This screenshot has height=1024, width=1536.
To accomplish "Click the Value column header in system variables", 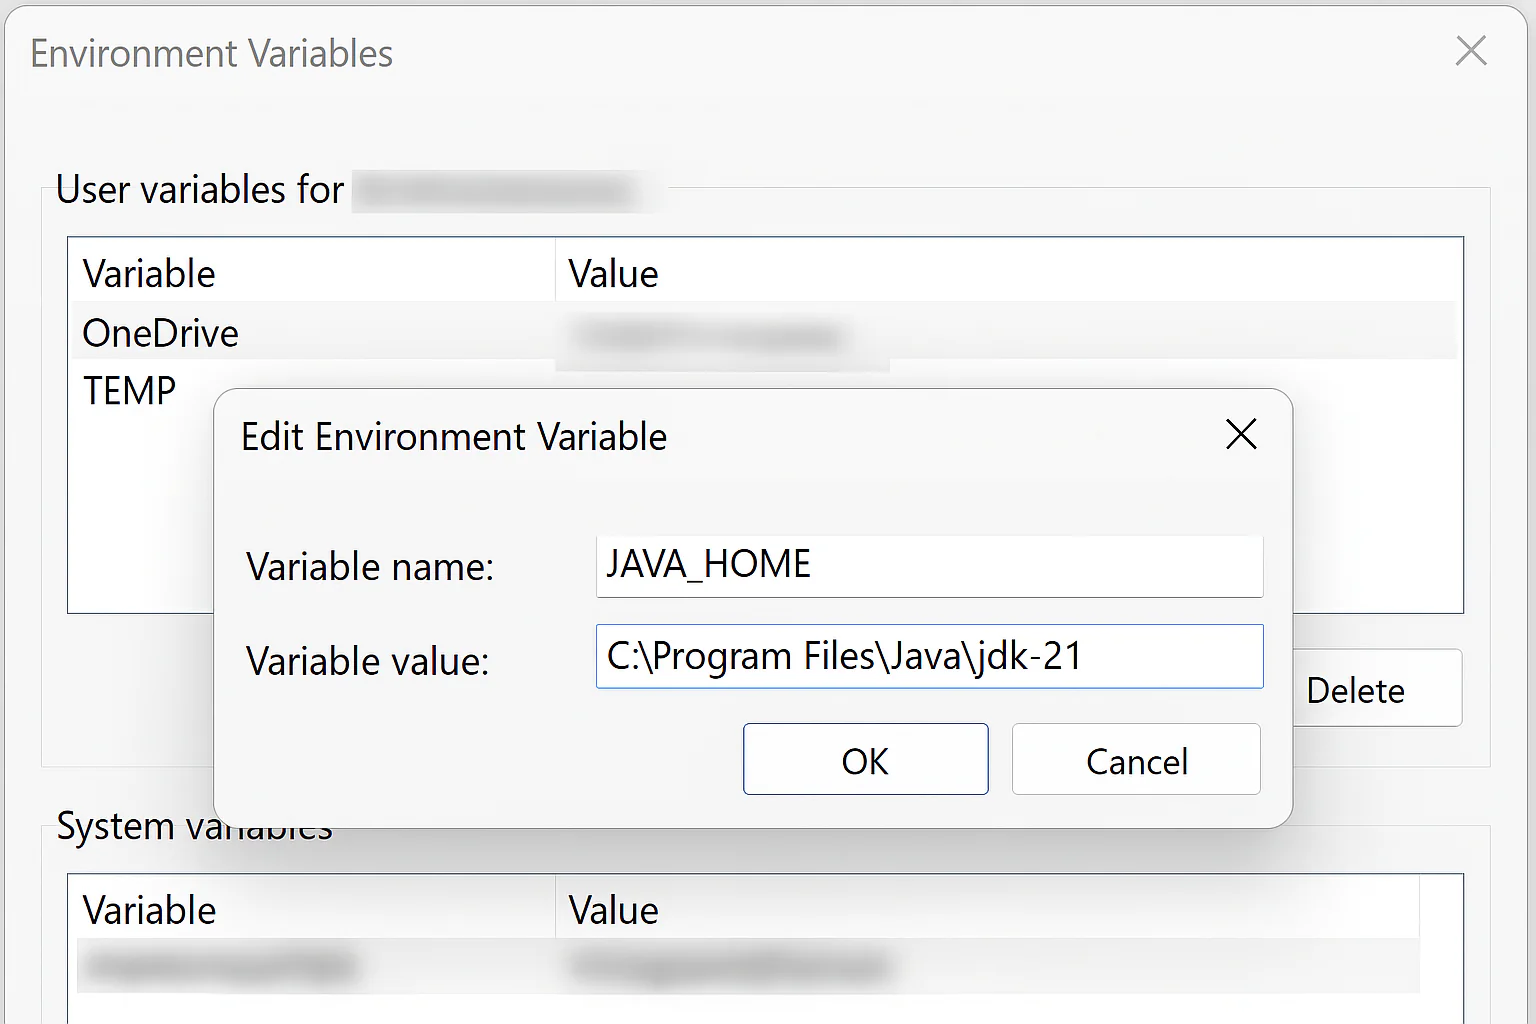I will (x=987, y=909).
